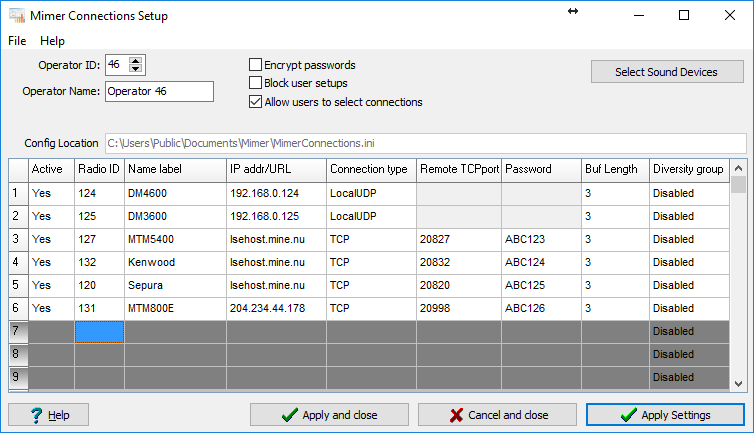Viewport: 754px width, 433px height.
Task: Click password ABC125 cell
Action: click(541, 285)
